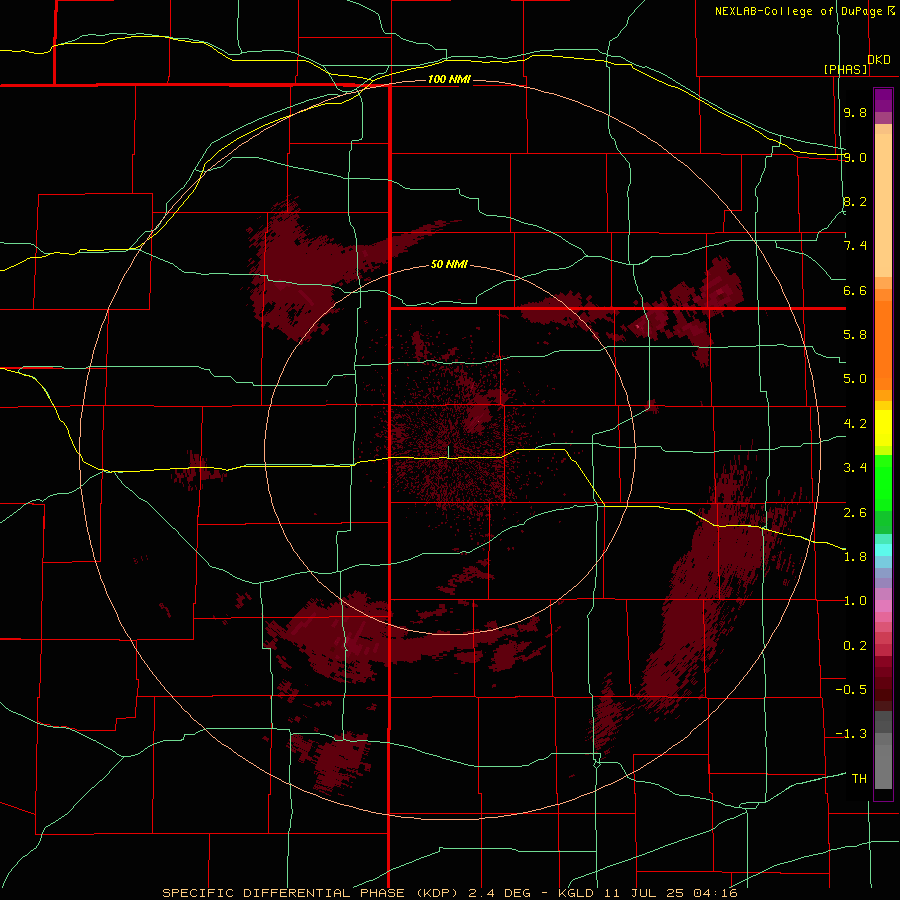This screenshot has width=900, height=900.
Task: Select the yellow segment of the color bar
Action: tap(883, 428)
